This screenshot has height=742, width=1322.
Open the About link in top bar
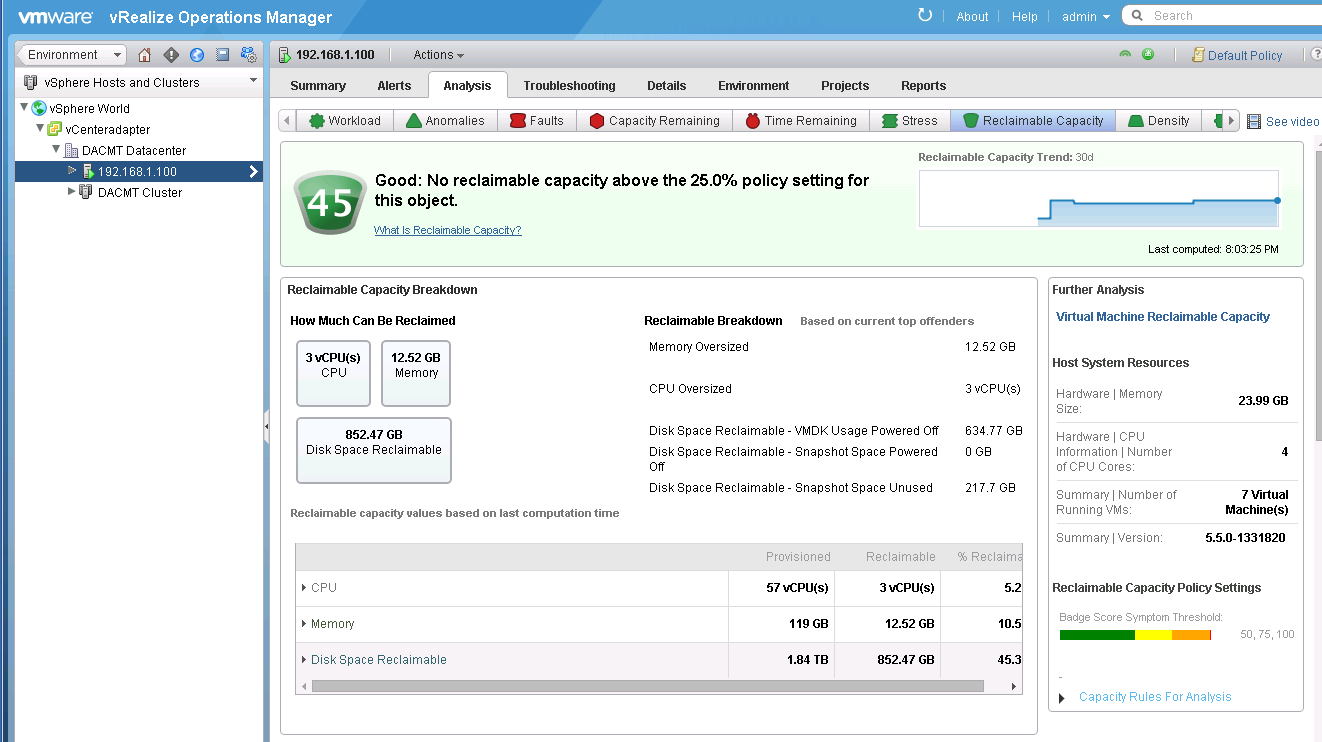pyautogui.click(x=972, y=16)
